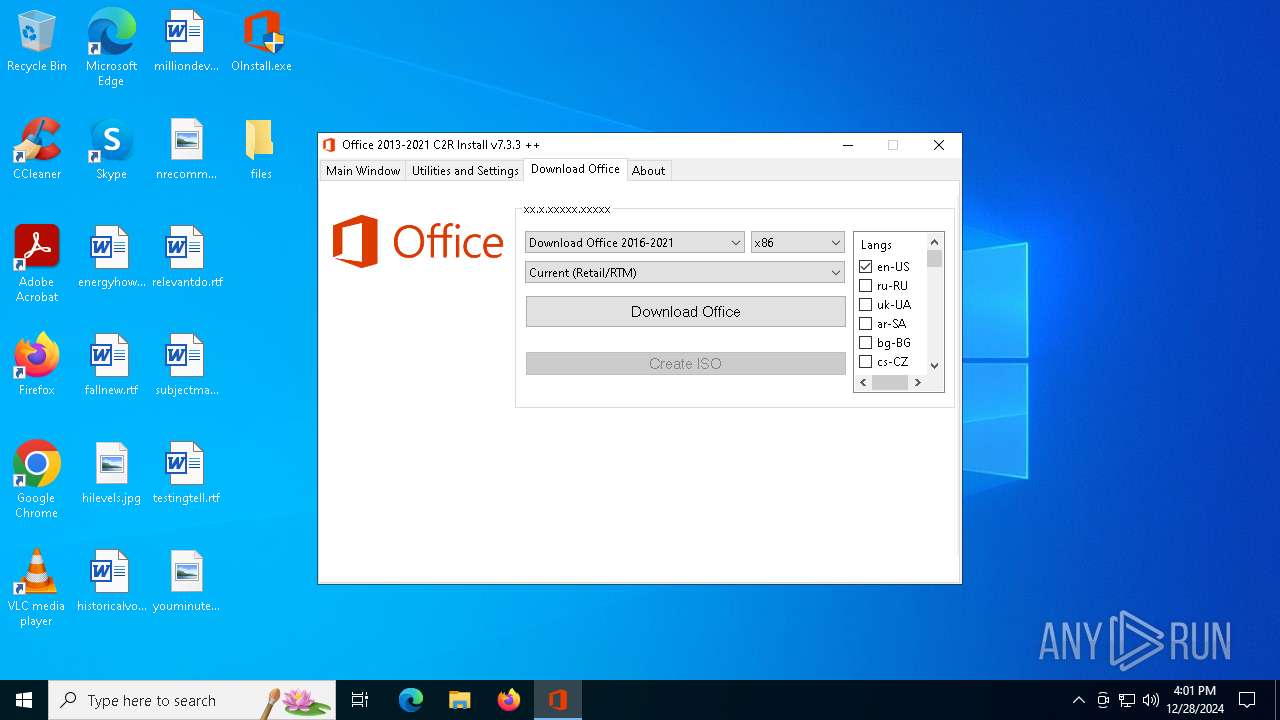This screenshot has width=1280, height=720.
Task: Select the subjectma Word document icon
Action: tap(186, 366)
